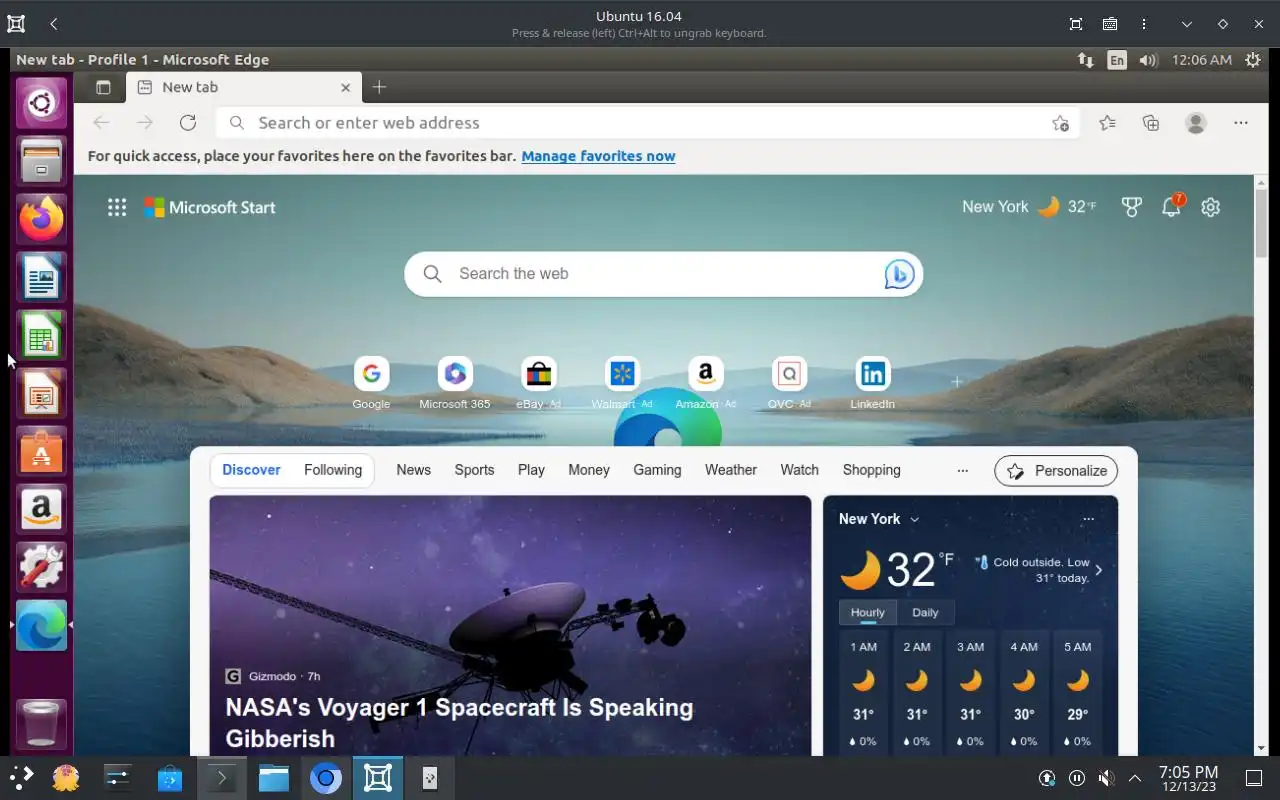
Task: Open the Watch tab
Action: coord(799,470)
